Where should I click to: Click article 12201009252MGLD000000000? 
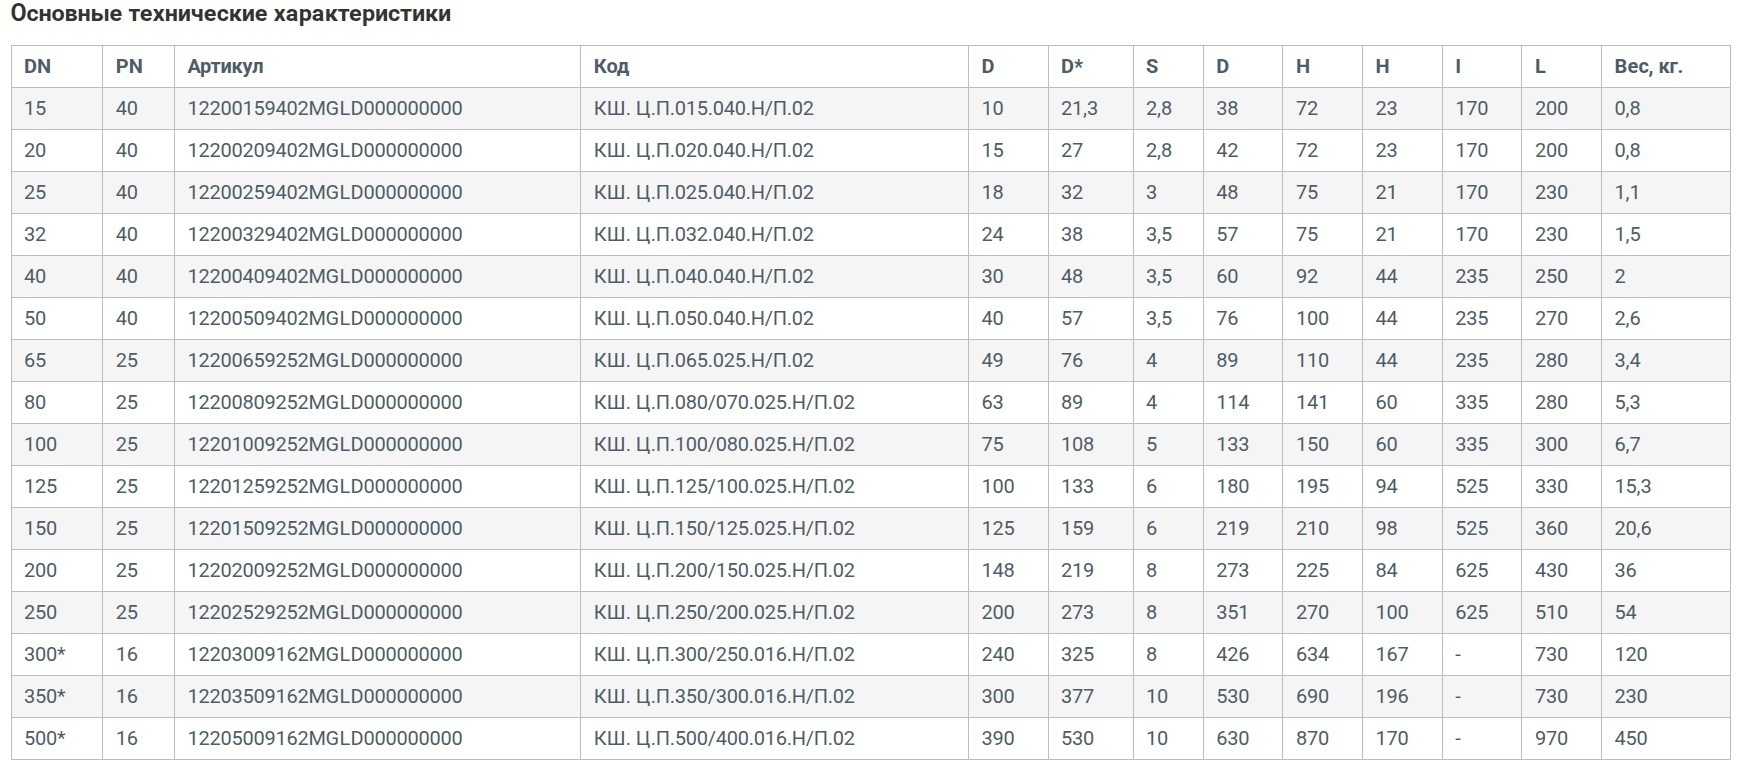click(x=325, y=444)
